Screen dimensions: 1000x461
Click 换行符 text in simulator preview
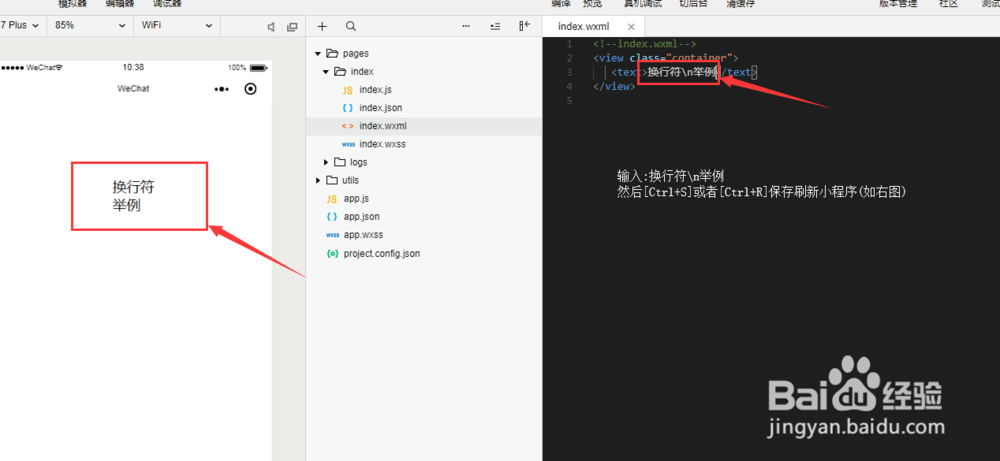[133, 187]
